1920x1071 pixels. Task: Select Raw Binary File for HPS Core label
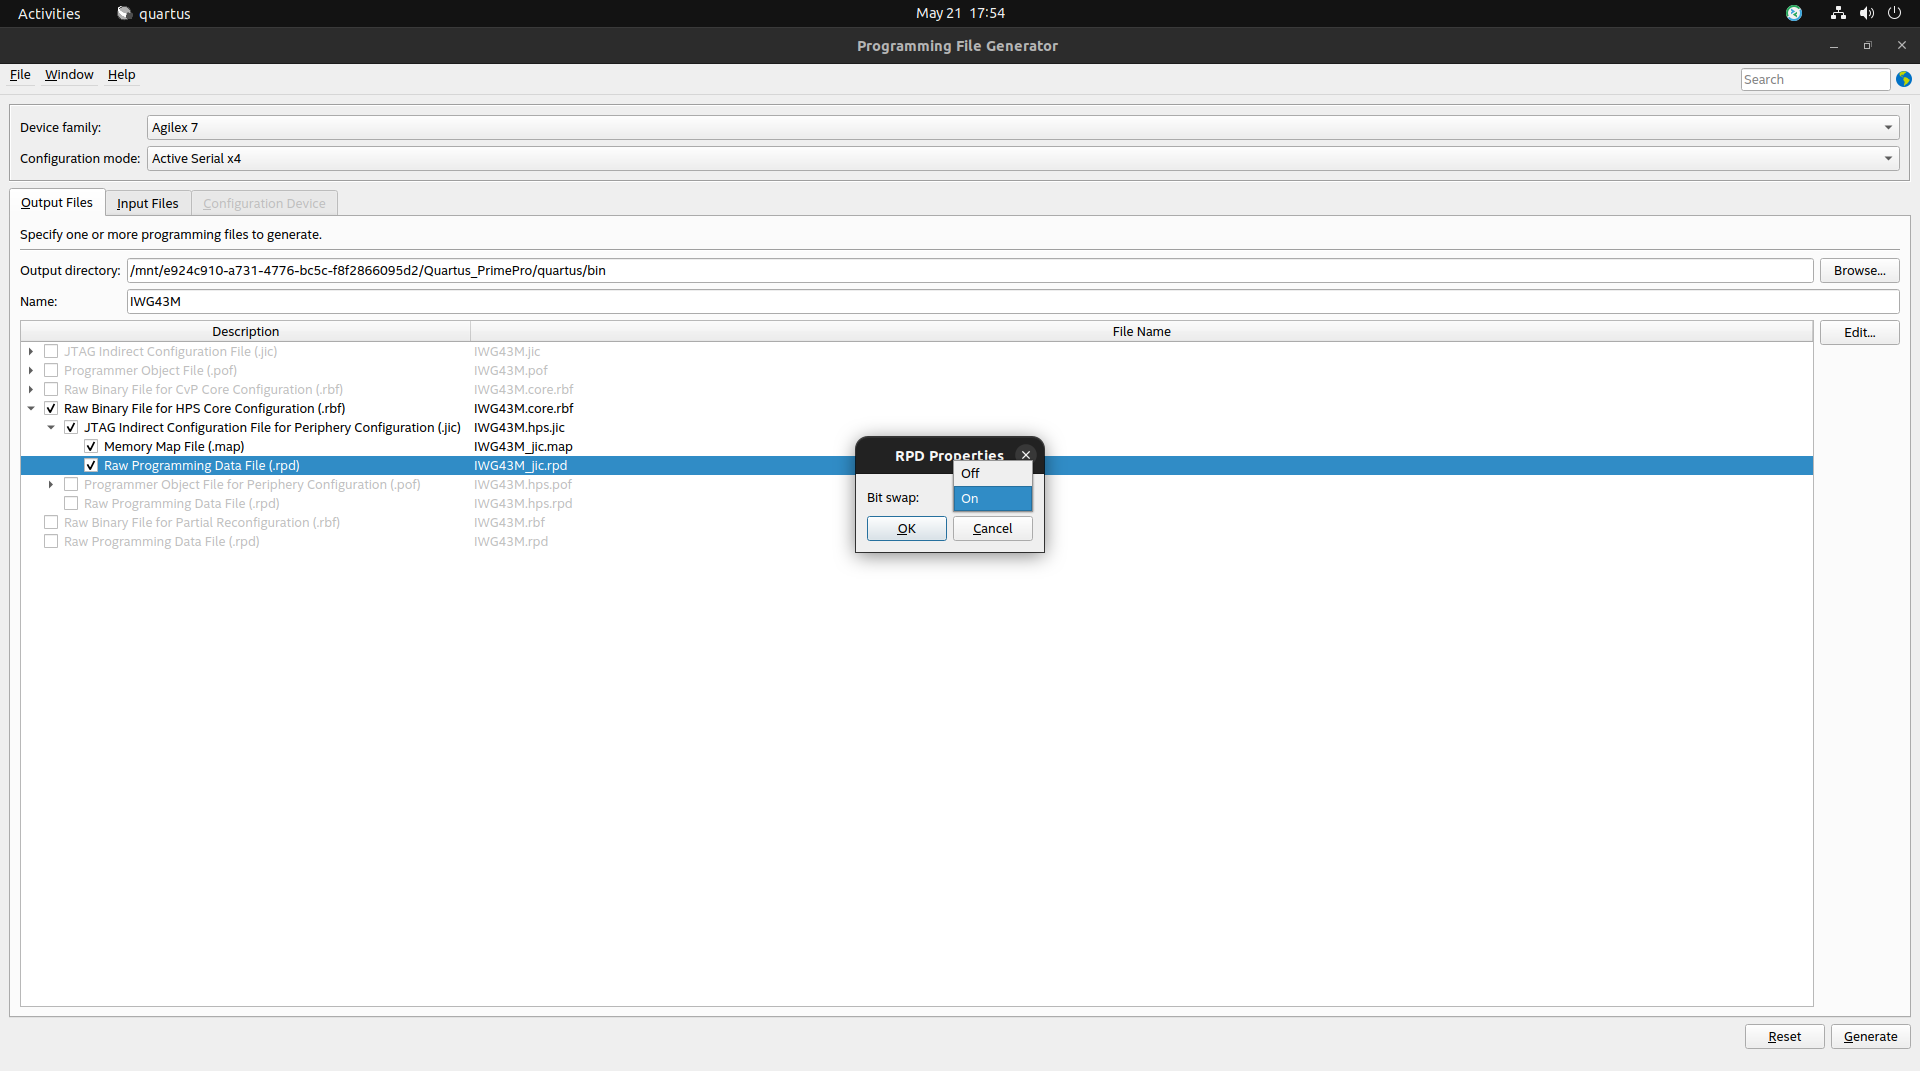(x=205, y=408)
